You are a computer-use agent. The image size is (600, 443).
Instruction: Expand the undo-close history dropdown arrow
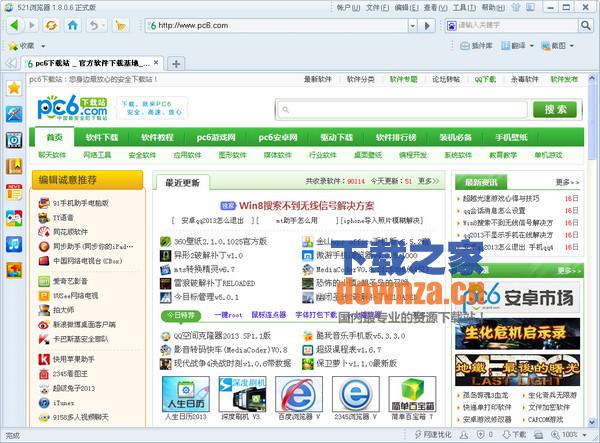click(104, 26)
